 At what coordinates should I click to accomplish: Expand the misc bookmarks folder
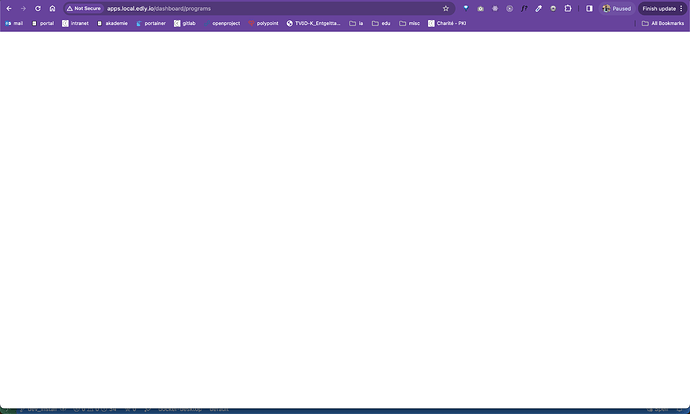point(410,23)
